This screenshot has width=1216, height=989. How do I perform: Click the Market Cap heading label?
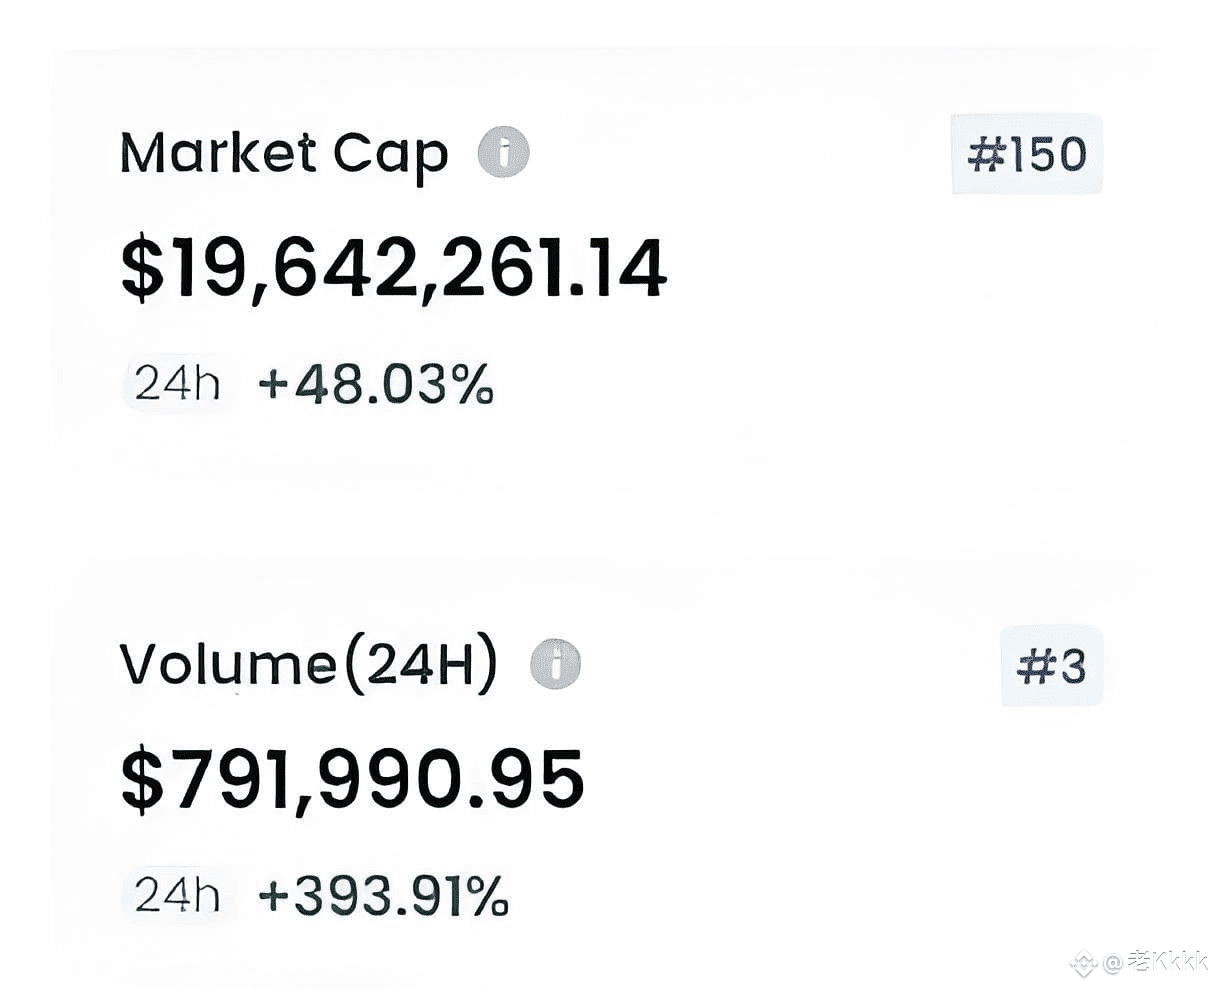pos(284,154)
